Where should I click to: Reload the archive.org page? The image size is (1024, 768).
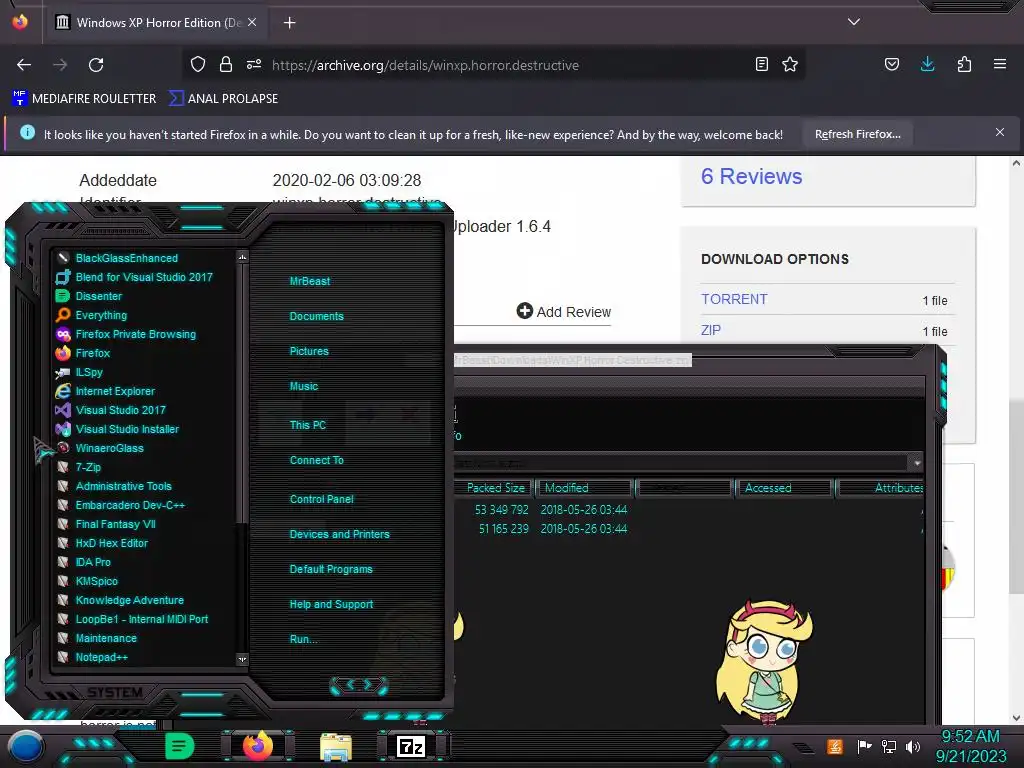(96, 65)
